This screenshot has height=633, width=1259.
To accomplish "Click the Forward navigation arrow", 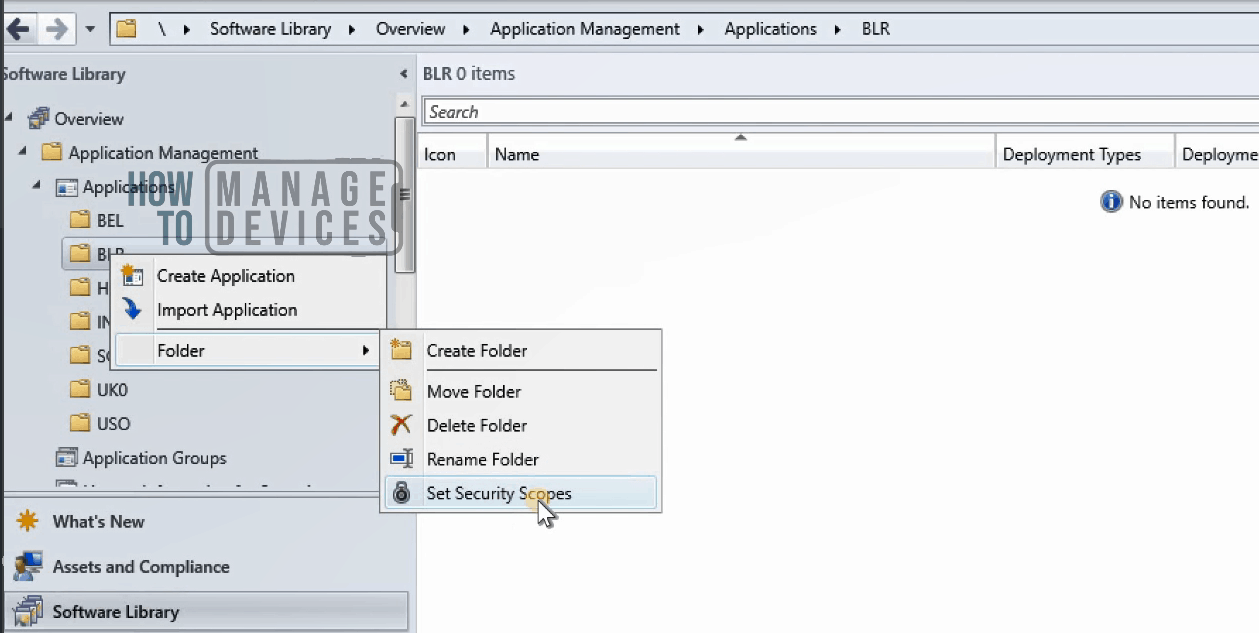I will pos(56,28).
